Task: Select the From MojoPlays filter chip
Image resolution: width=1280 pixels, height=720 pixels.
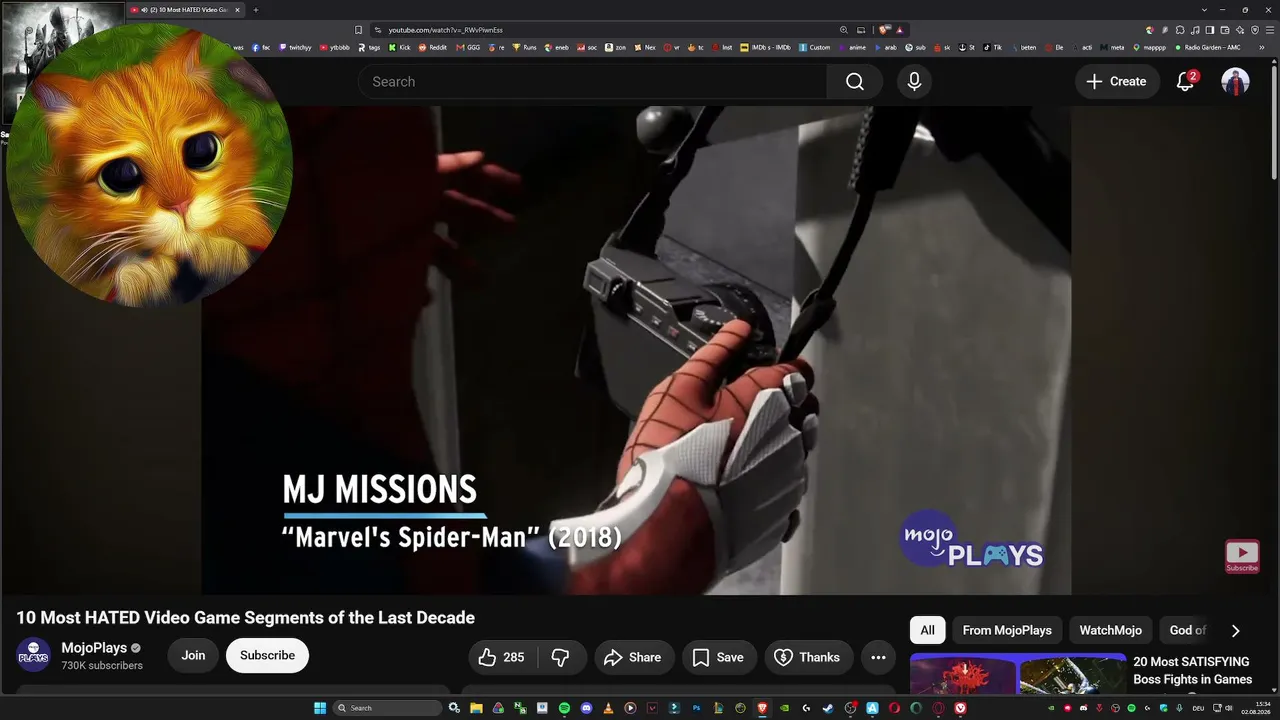Action: point(1007,630)
